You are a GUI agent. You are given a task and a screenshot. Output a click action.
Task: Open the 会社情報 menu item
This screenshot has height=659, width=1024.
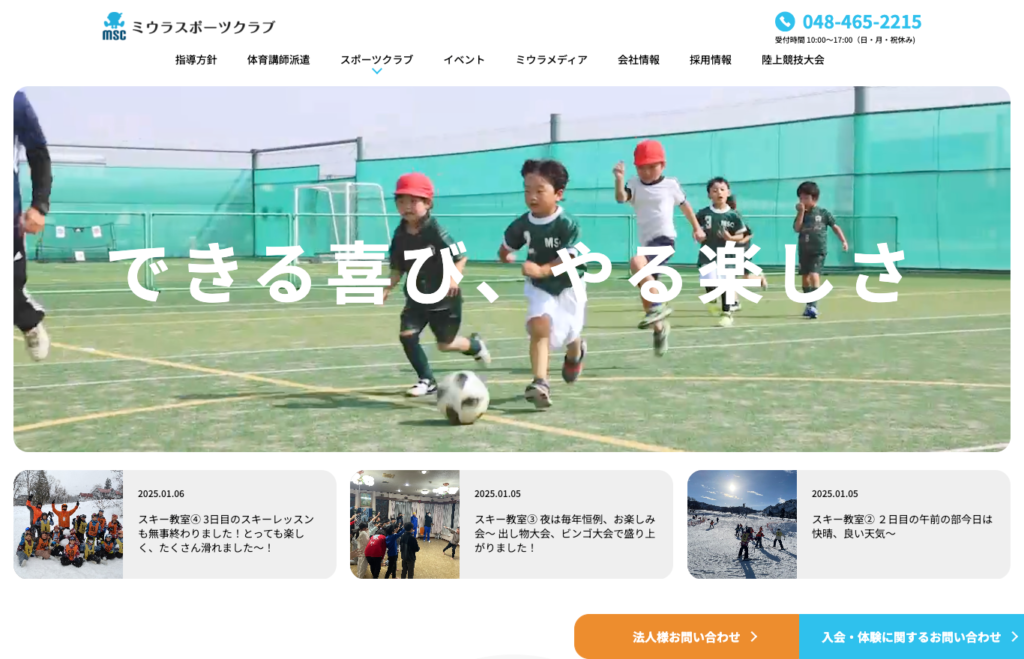click(x=639, y=60)
